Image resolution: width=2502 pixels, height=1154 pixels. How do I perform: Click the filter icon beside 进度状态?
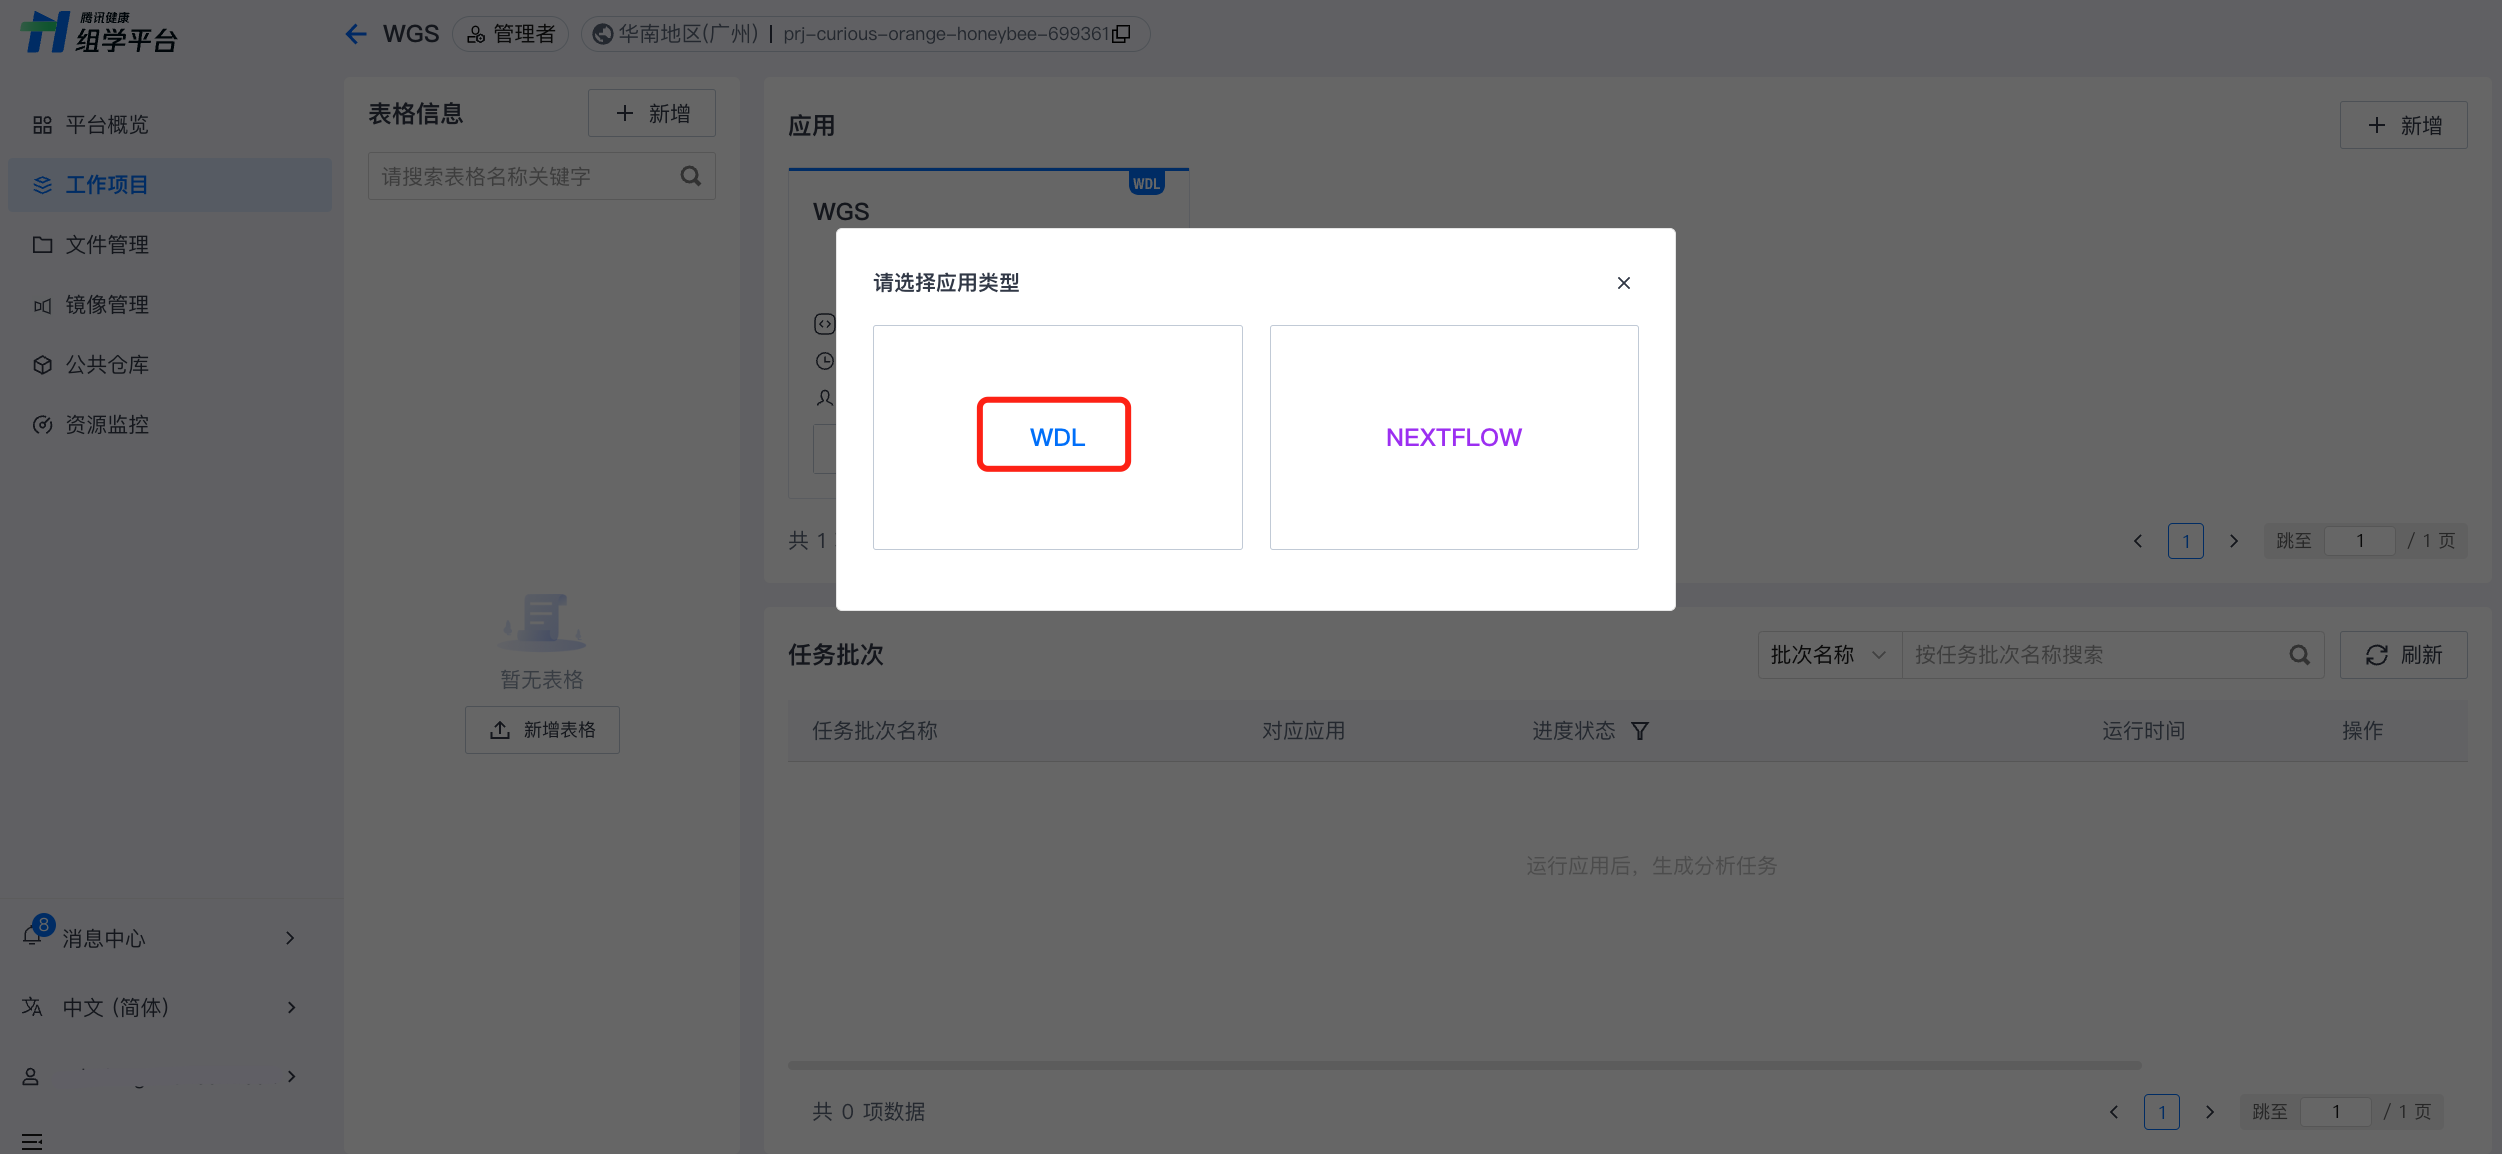click(1640, 731)
